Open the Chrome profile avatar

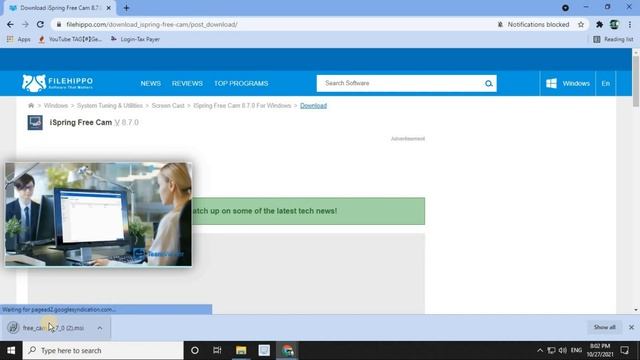[x=614, y=24]
